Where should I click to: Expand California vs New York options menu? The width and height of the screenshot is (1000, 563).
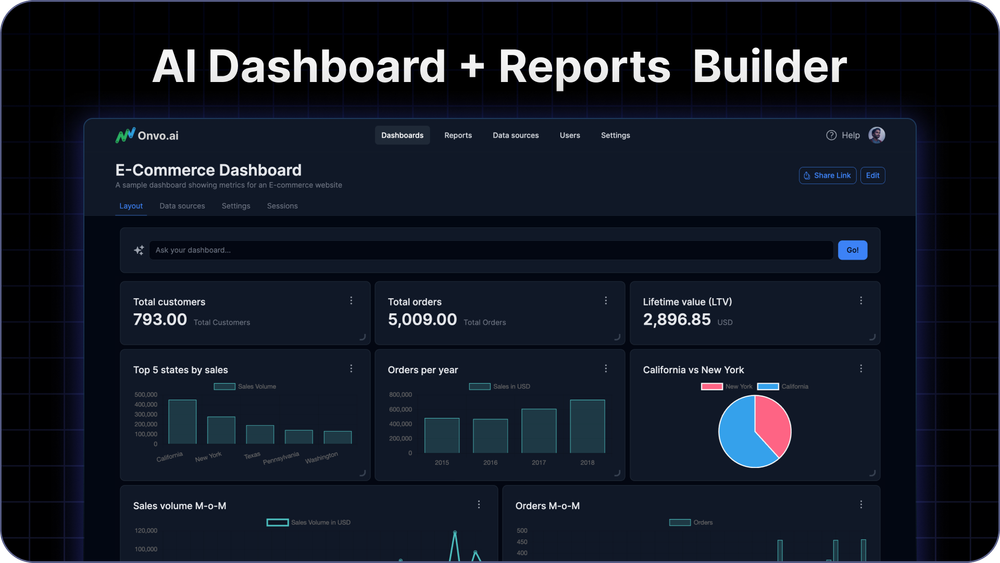coord(861,369)
